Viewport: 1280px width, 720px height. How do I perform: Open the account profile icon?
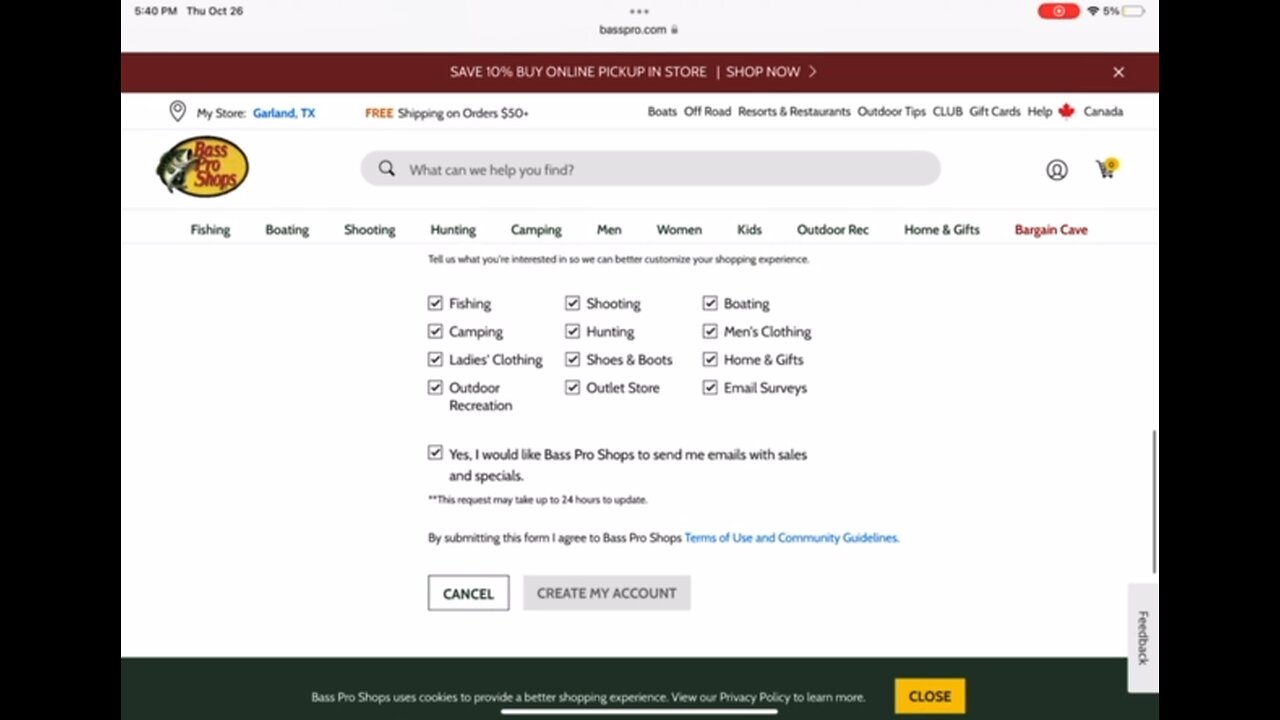coord(1056,170)
